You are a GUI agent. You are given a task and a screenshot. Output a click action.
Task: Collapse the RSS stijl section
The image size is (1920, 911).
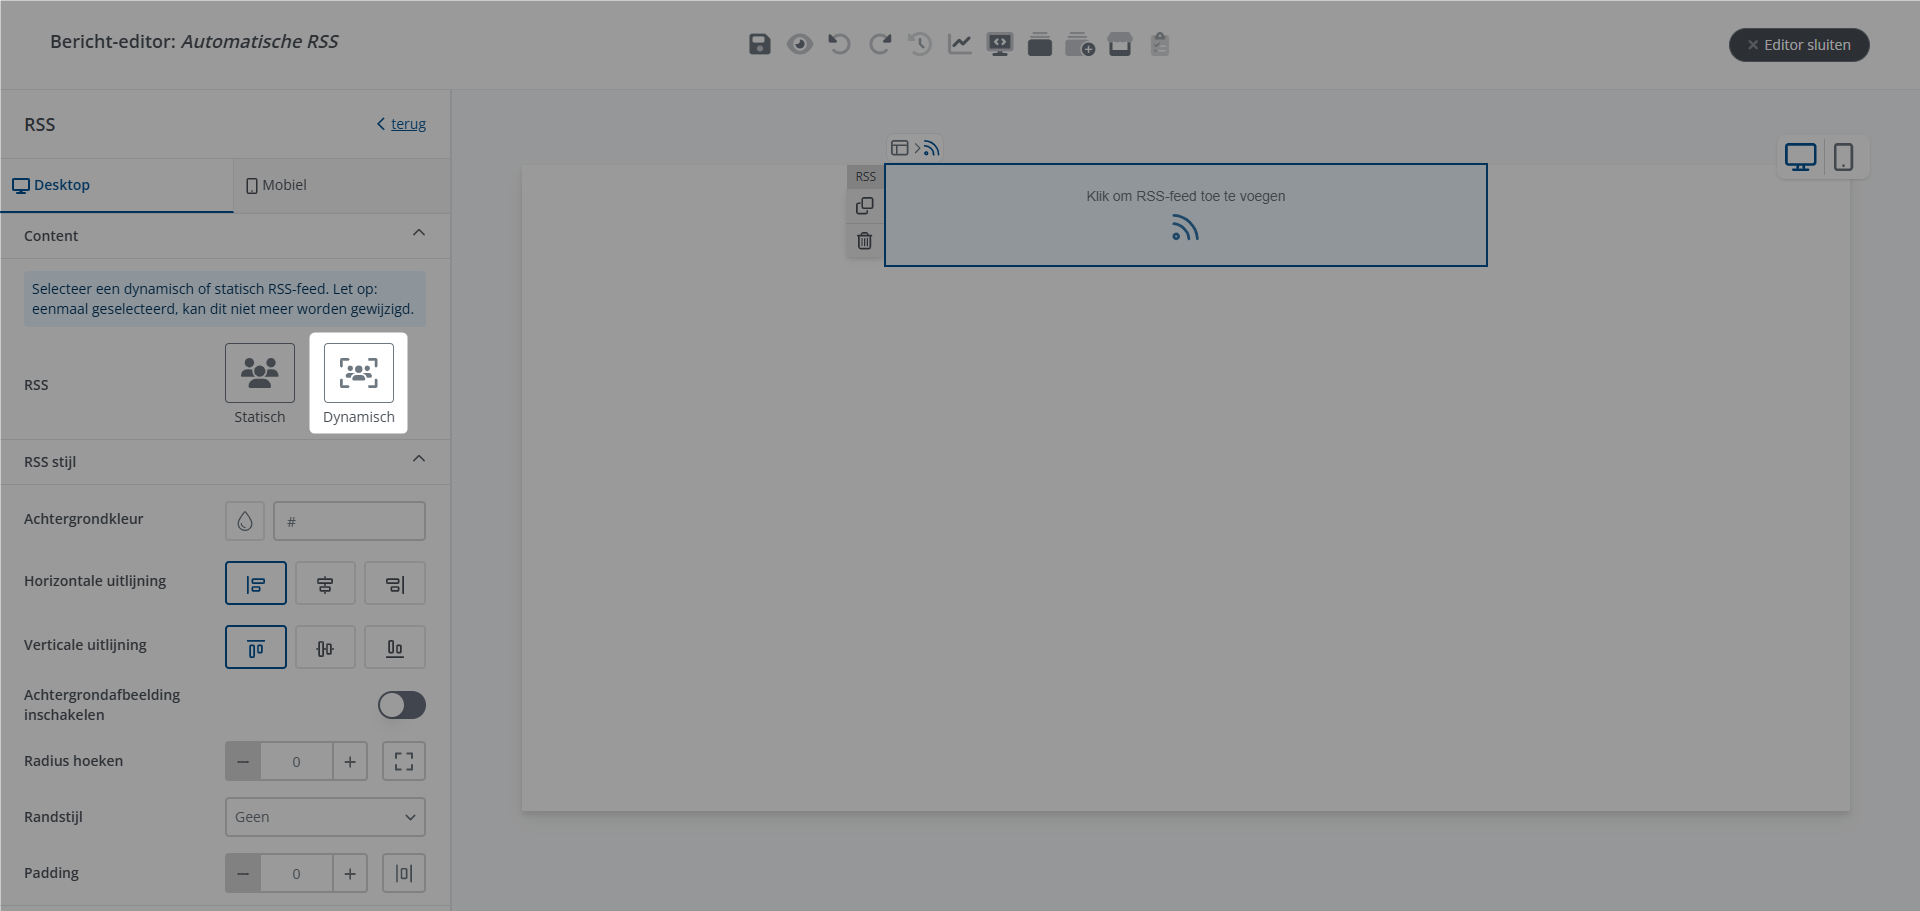coord(419,459)
